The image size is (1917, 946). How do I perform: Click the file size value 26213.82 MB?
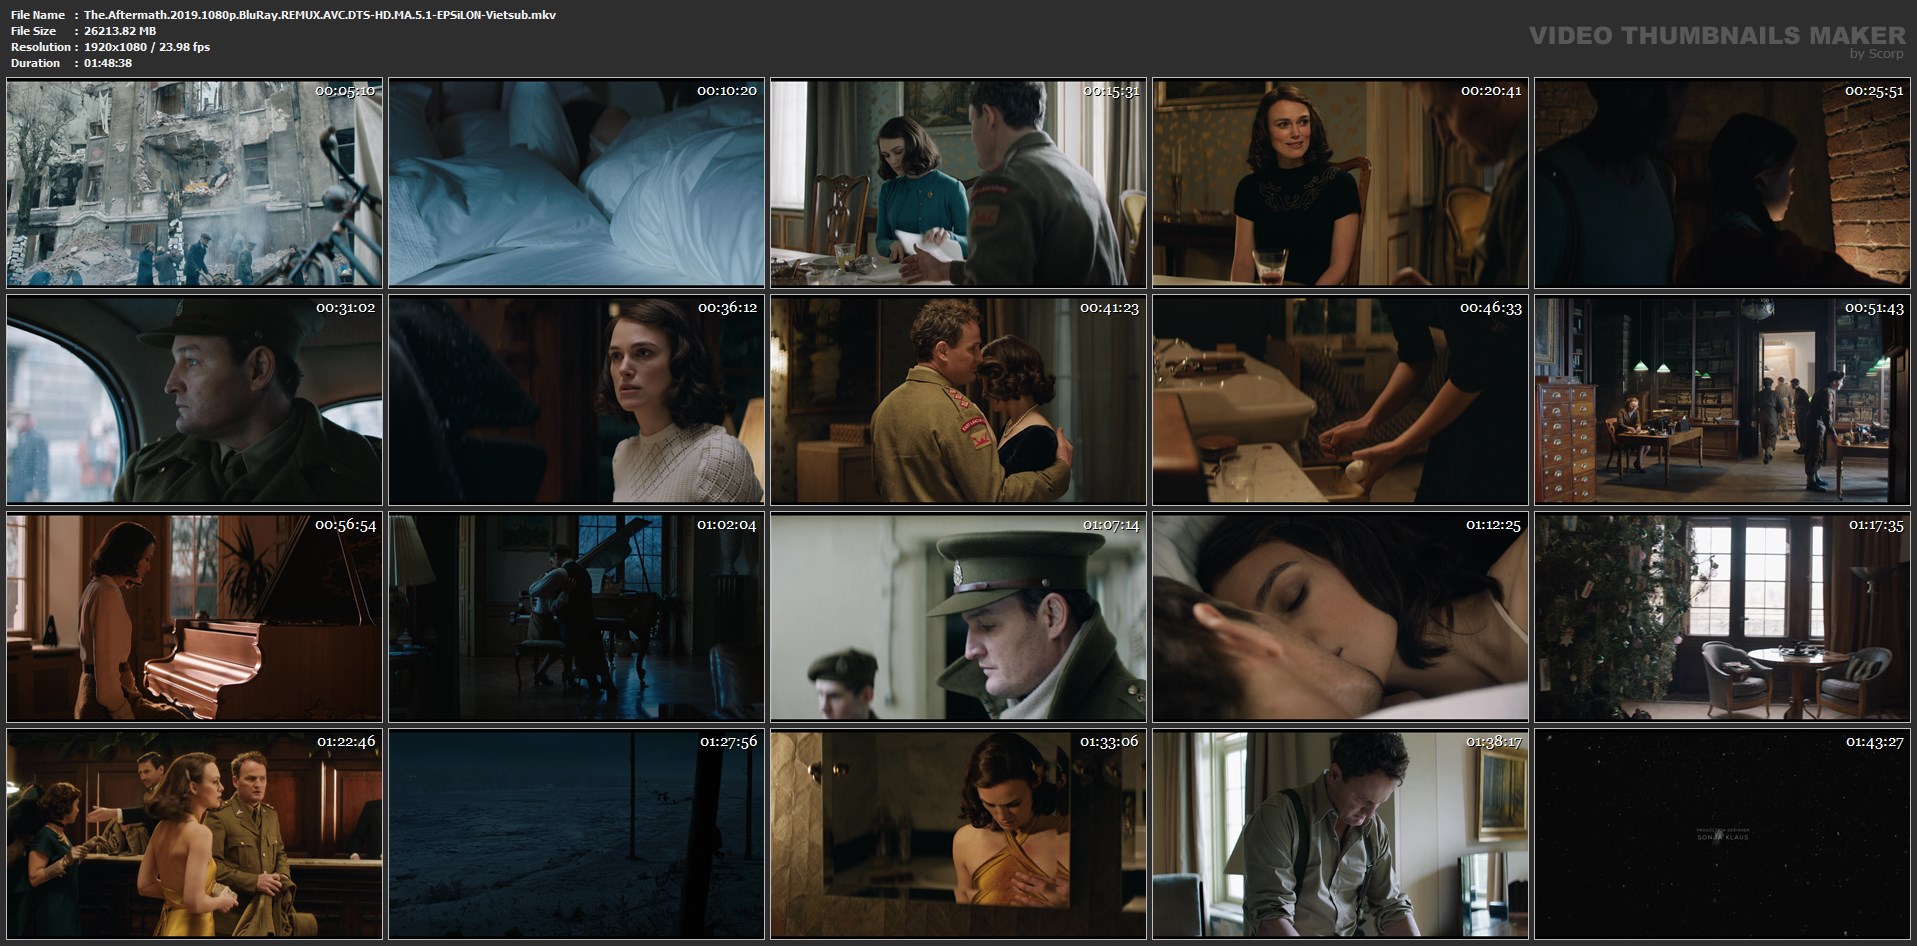coord(120,31)
